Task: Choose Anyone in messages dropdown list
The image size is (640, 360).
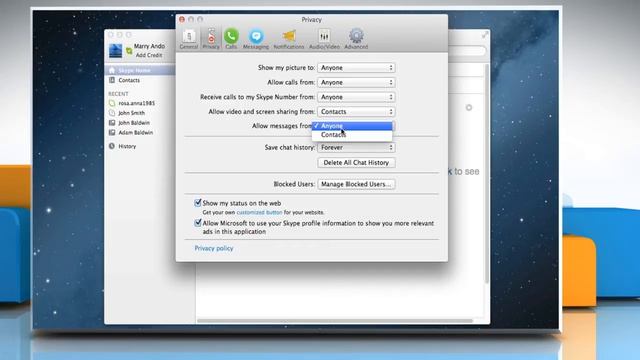Action: [352, 126]
